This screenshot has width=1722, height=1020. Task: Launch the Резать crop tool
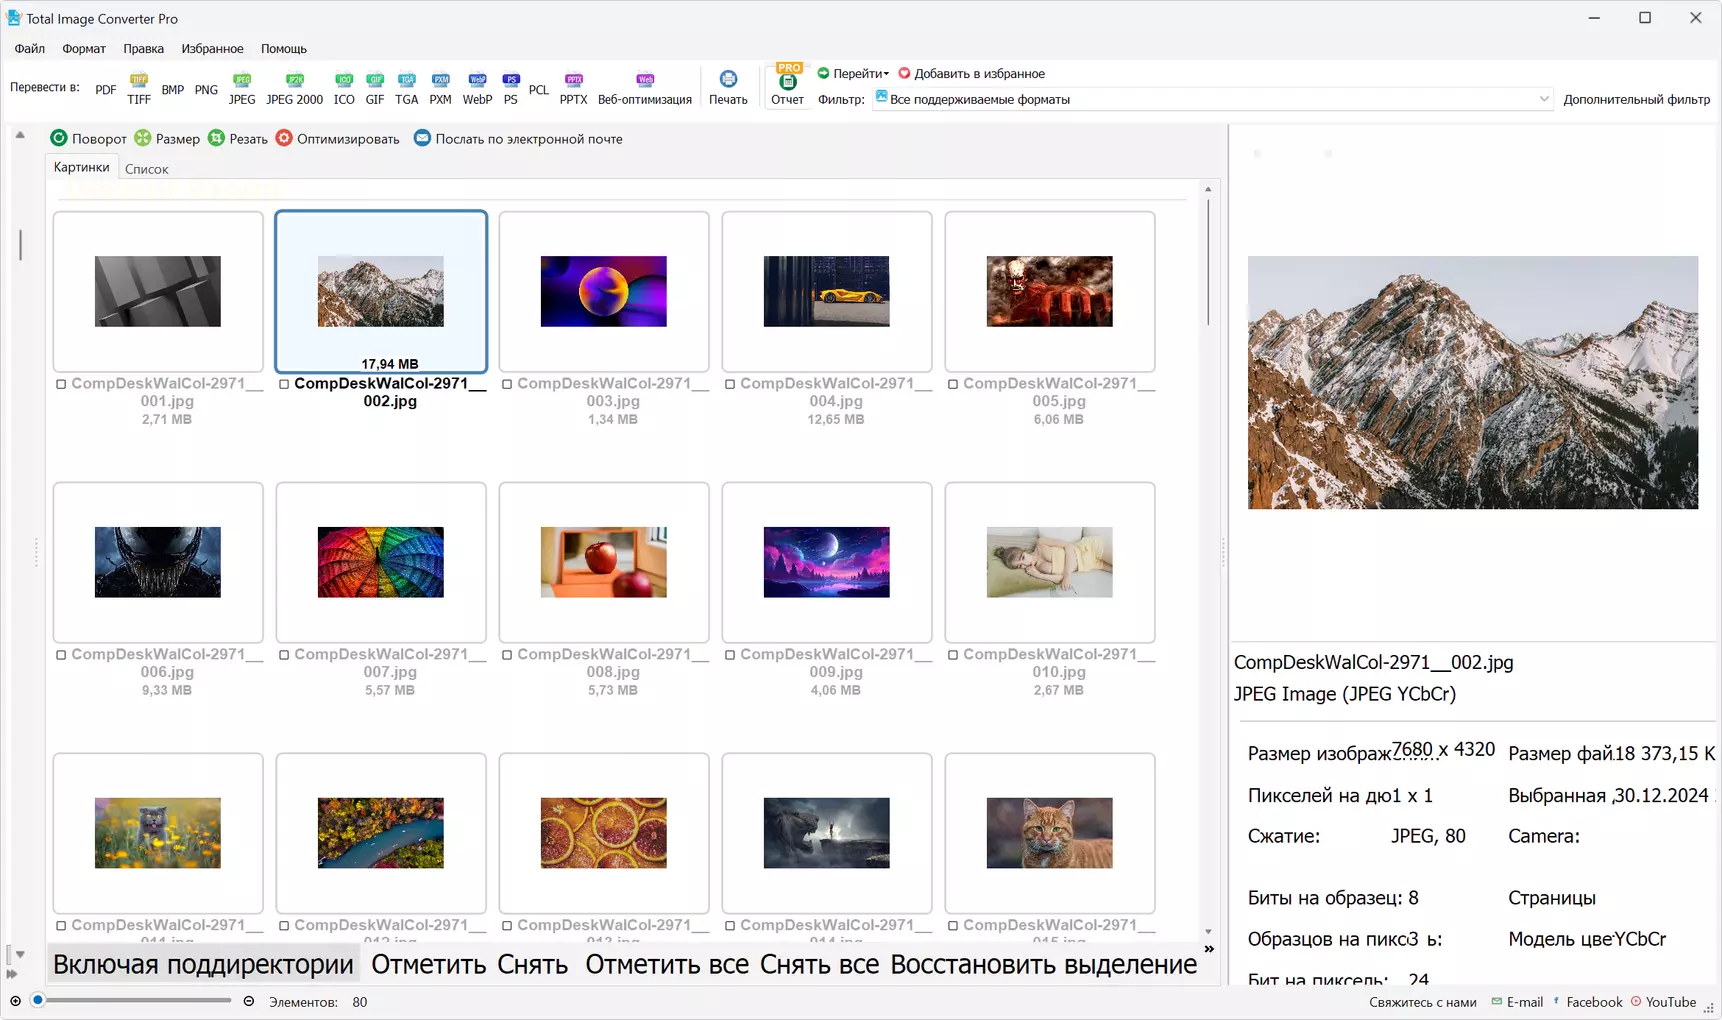[x=238, y=138]
